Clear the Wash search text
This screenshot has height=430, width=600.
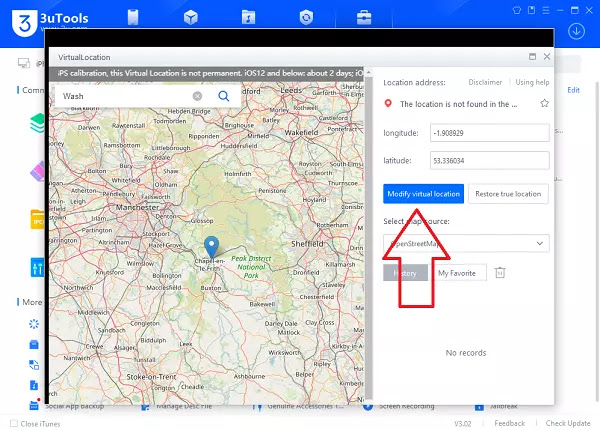point(197,96)
